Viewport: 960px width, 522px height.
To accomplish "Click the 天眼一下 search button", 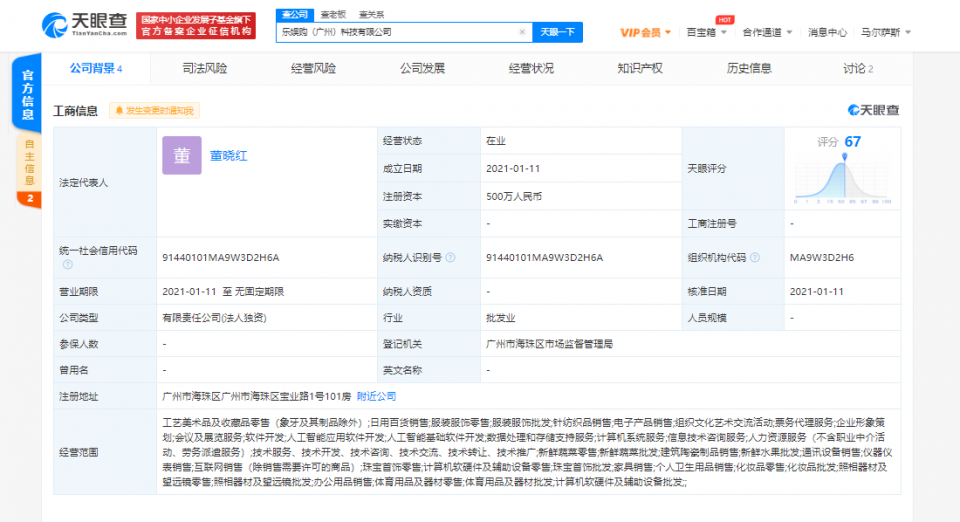I will pos(557,32).
